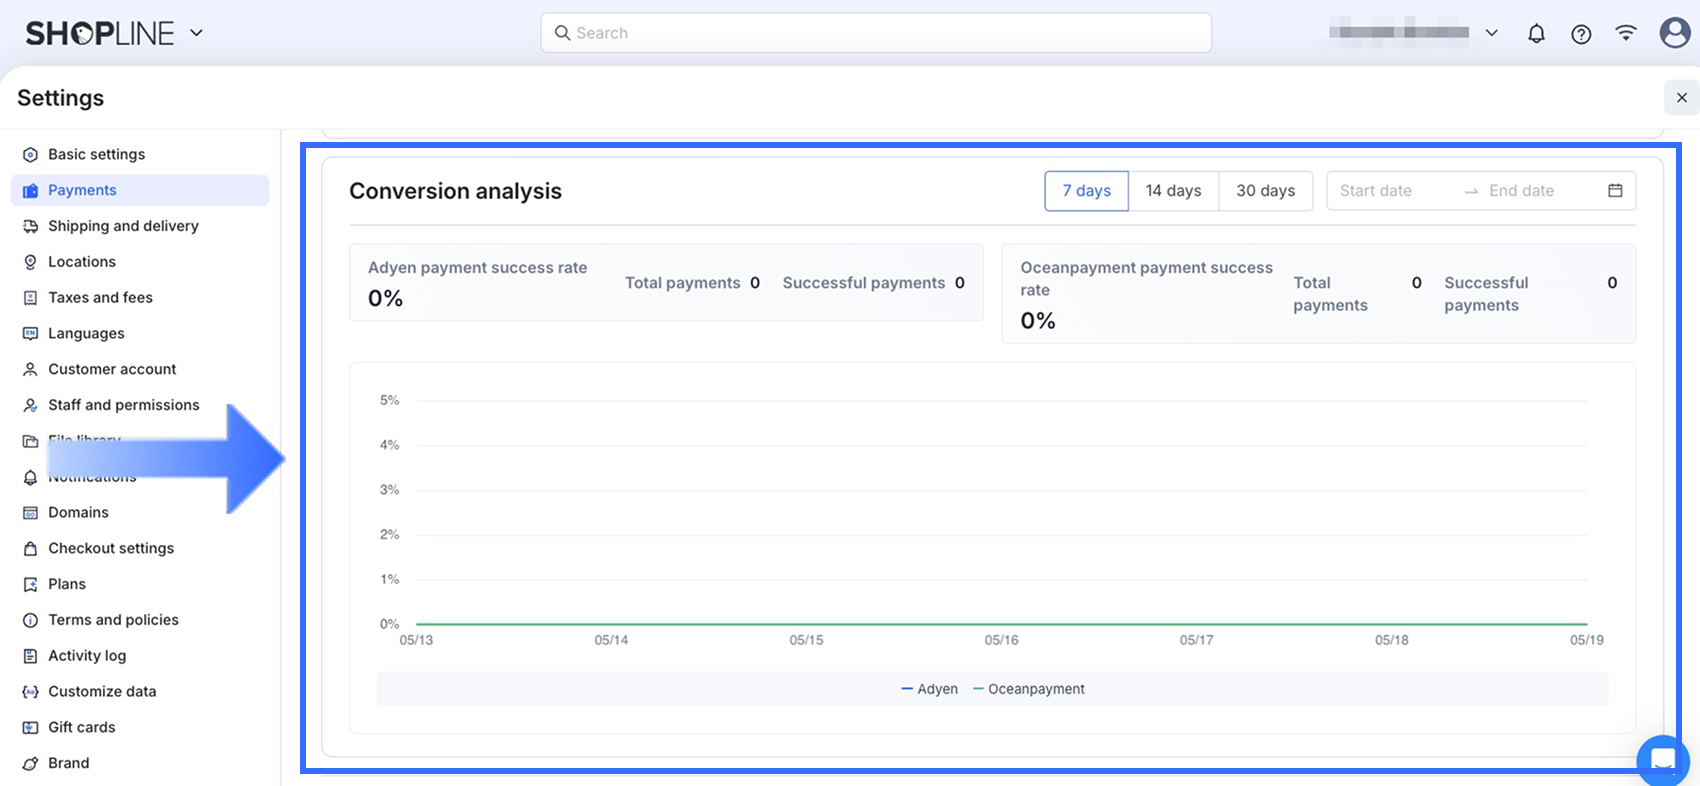1700x786 pixels.
Task: Open Shipping and delivery settings
Action: (x=123, y=226)
